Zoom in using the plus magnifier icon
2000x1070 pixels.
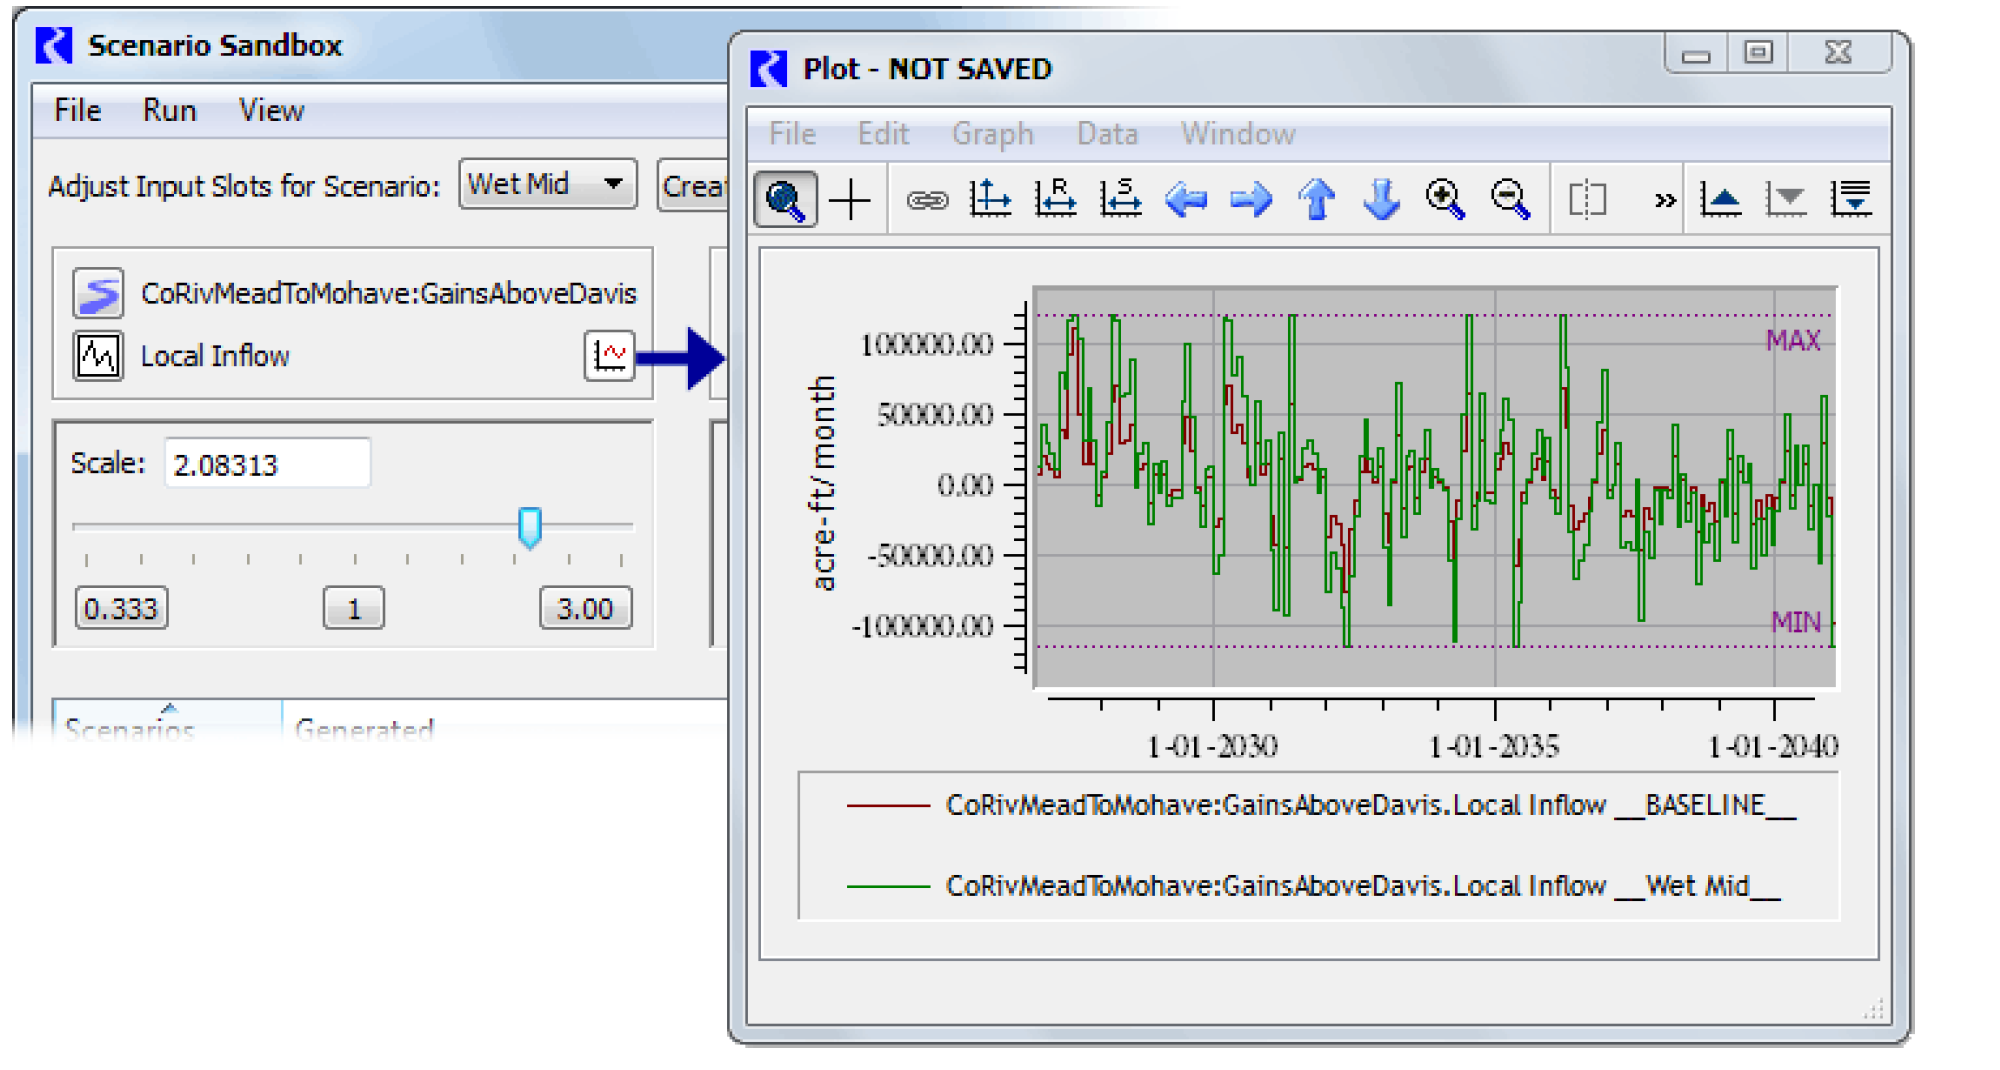(1446, 200)
